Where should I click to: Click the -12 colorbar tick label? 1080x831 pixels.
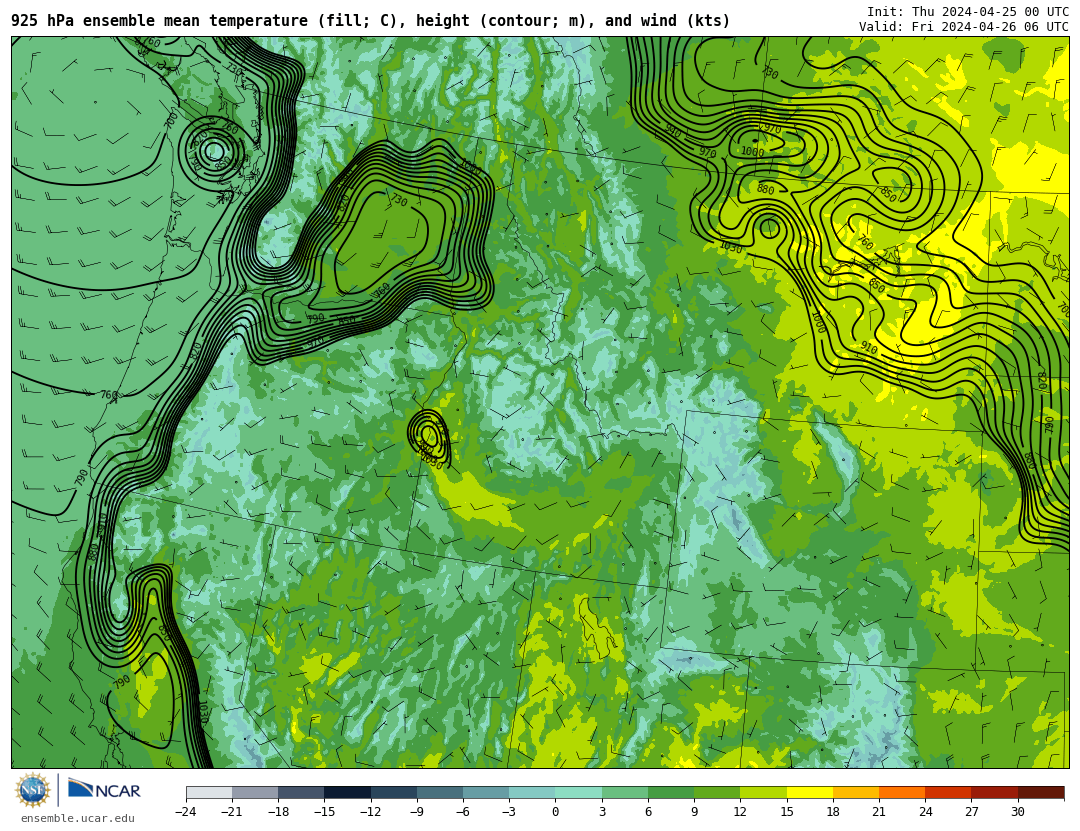371,812
